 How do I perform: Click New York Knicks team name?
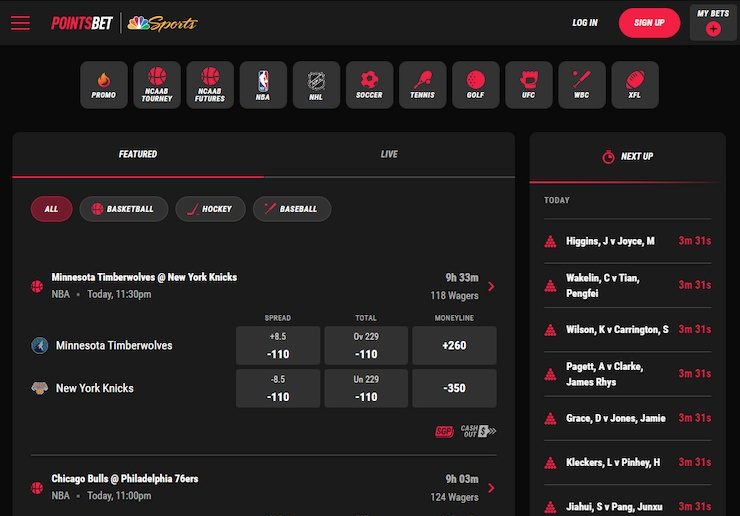95,388
